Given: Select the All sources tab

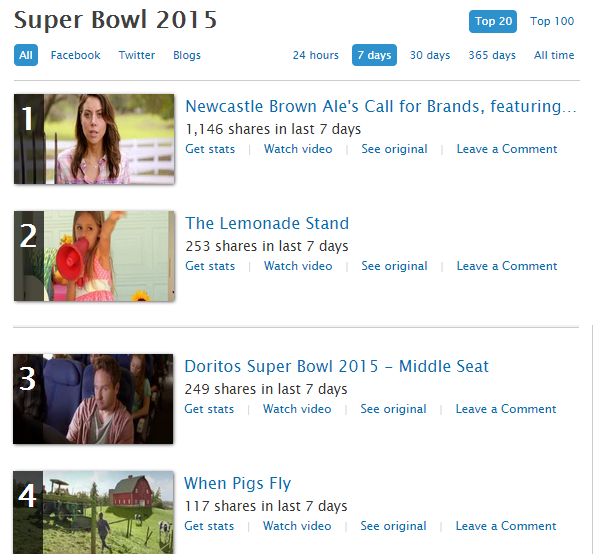Looking at the screenshot, I should click(26, 55).
